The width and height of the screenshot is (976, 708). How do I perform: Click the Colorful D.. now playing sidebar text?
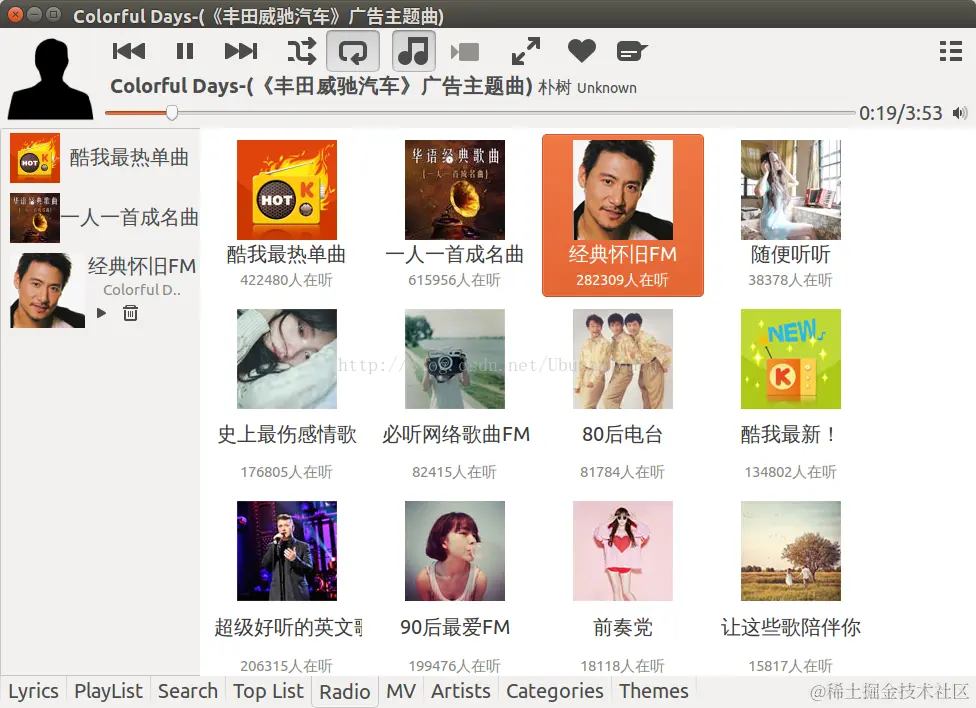tap(142, 290)
